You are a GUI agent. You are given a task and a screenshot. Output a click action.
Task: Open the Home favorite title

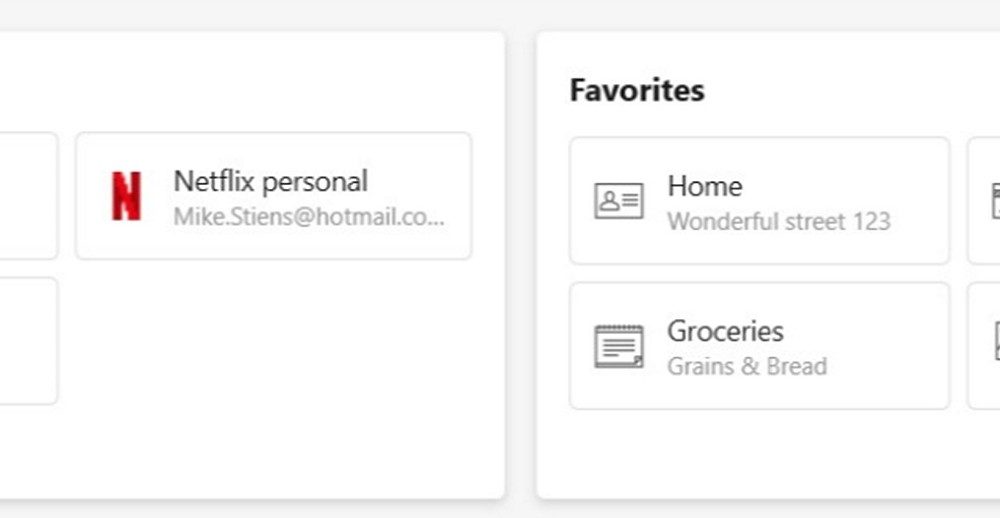704,186
